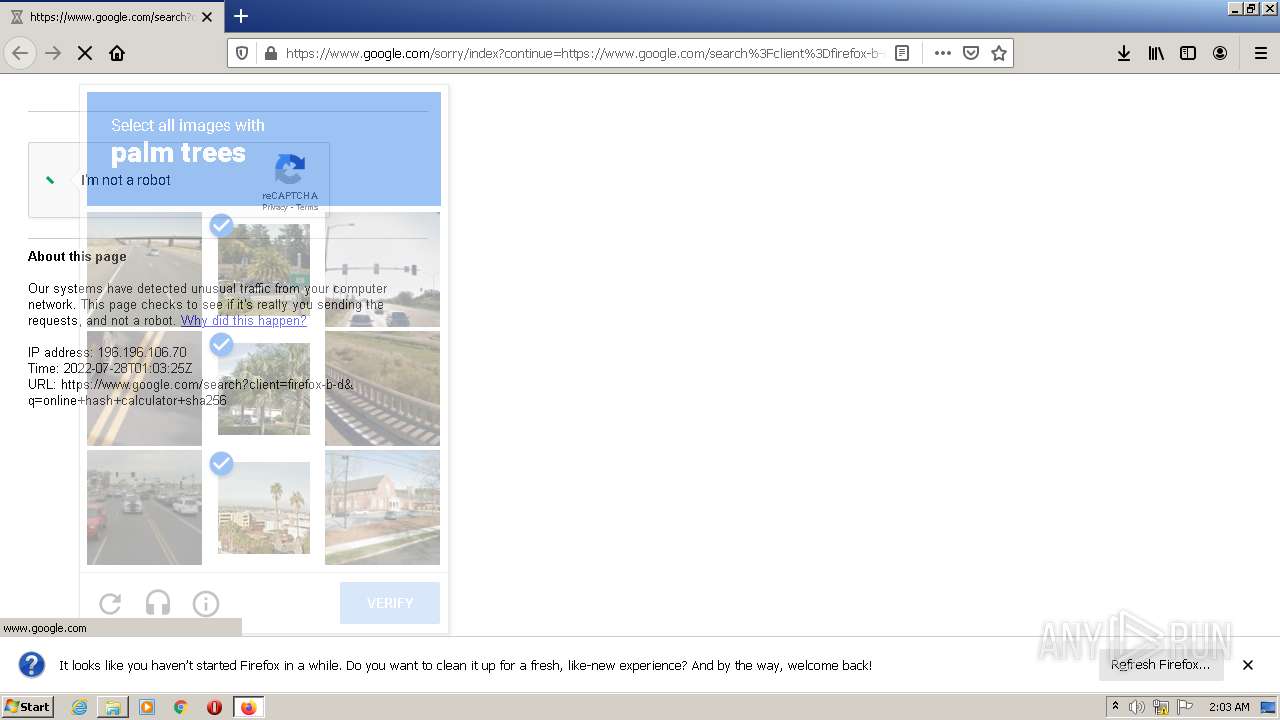Screen dimensions: 1280x720
Task: Select the railway tracks captcha tile
Action: (382, 388)
